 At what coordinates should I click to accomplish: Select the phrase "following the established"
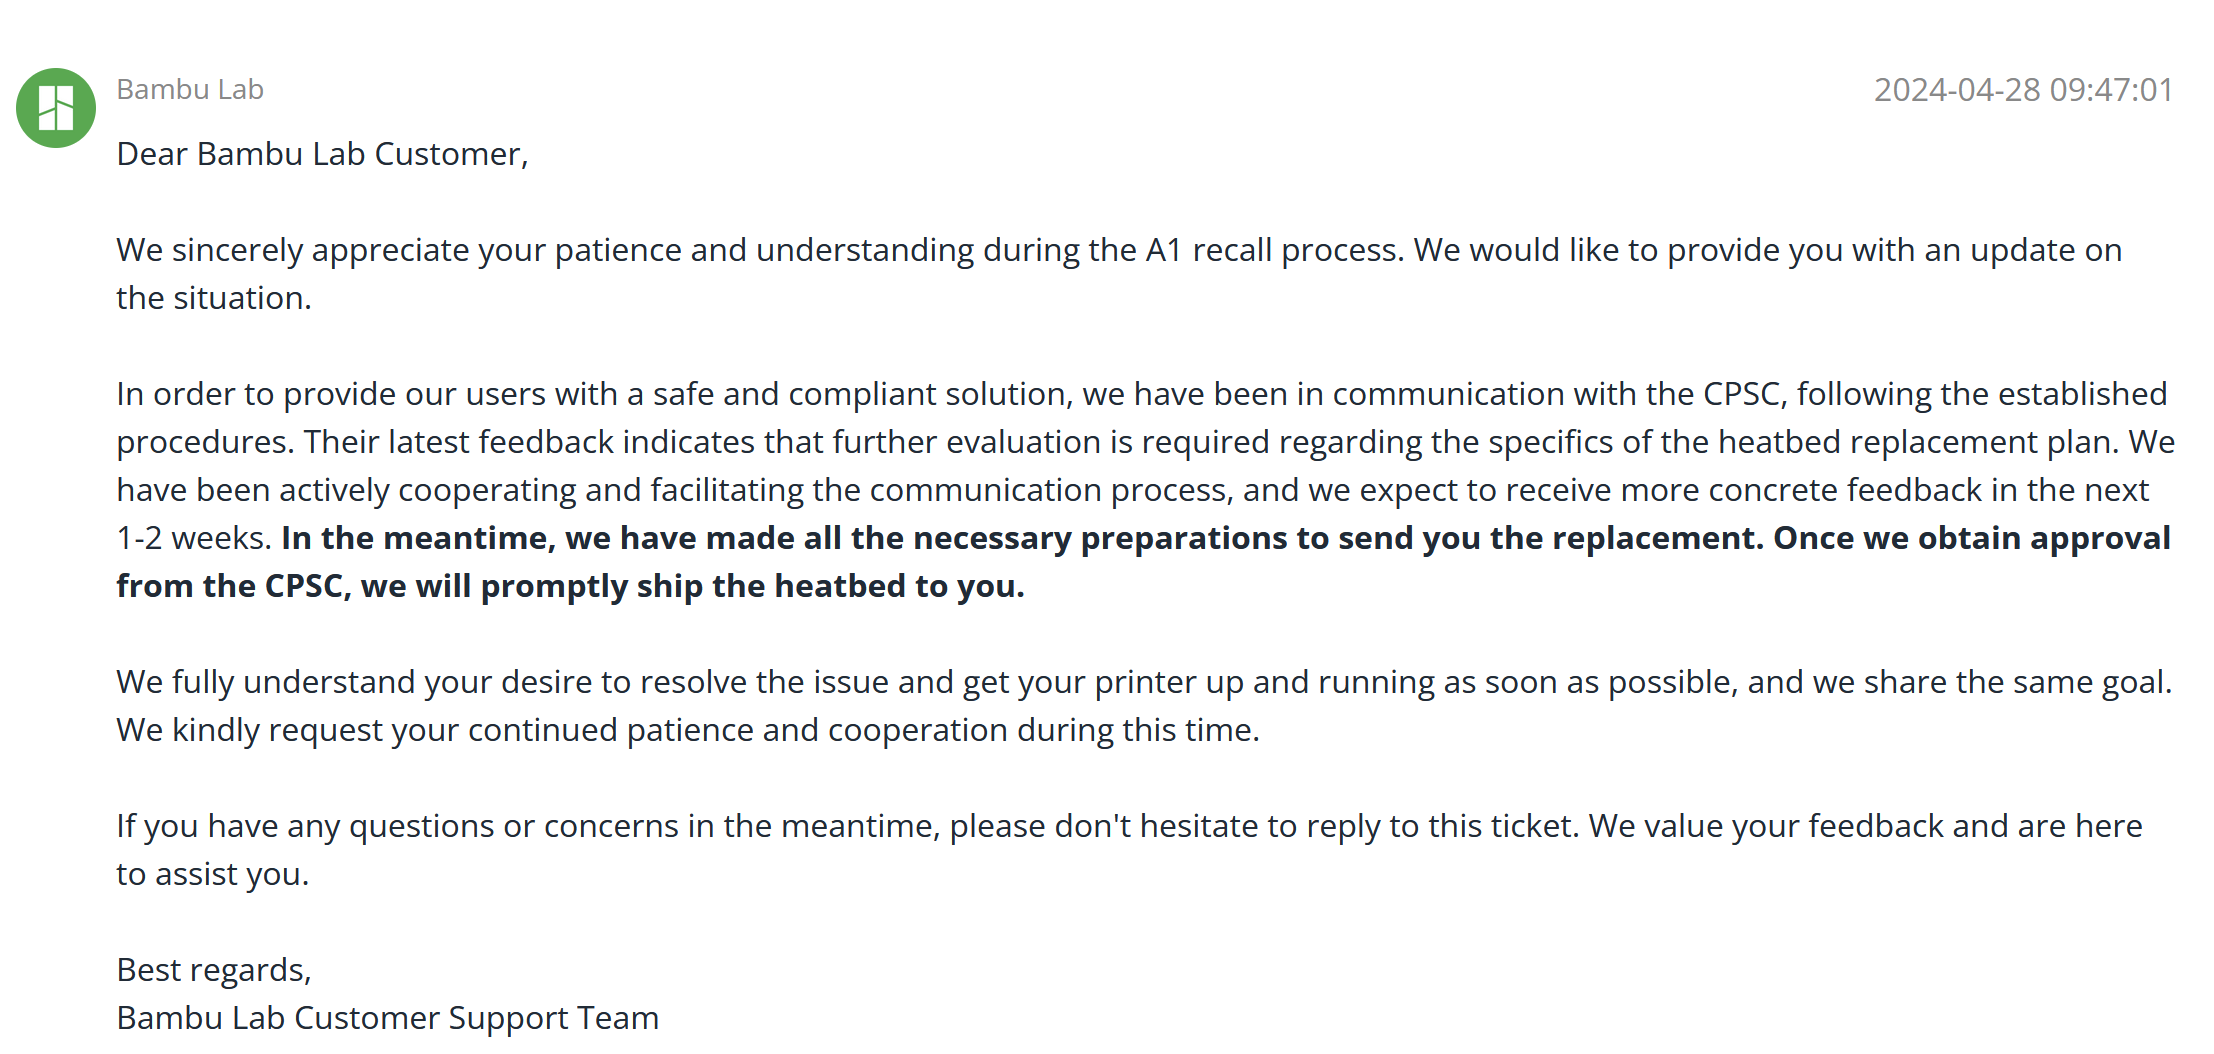(1982, 394)
